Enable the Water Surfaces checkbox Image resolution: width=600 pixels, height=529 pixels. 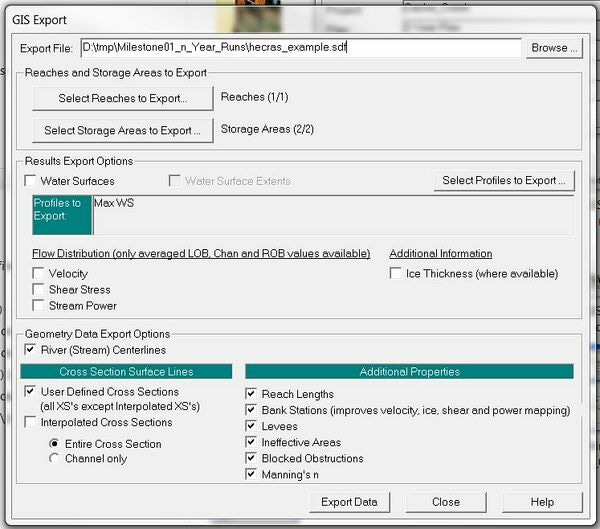point(30,181)
